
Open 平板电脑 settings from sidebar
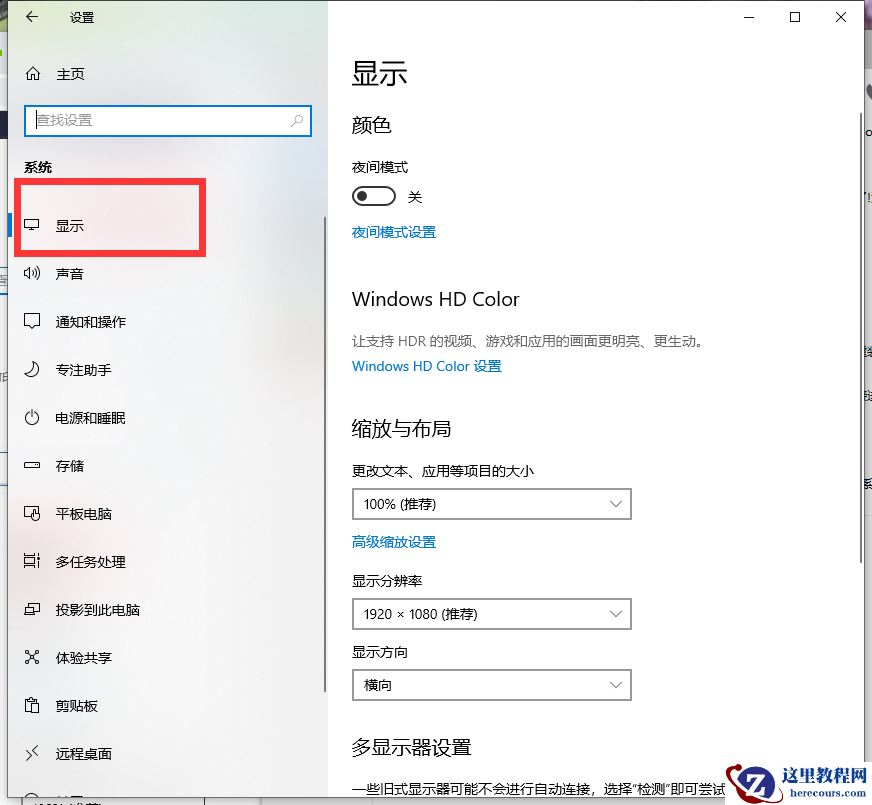(80, 514)
